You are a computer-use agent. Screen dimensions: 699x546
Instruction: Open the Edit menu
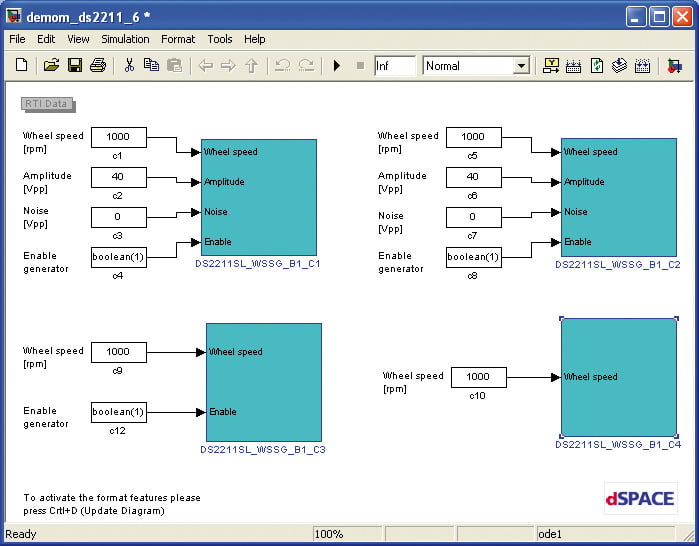(46, 39)
